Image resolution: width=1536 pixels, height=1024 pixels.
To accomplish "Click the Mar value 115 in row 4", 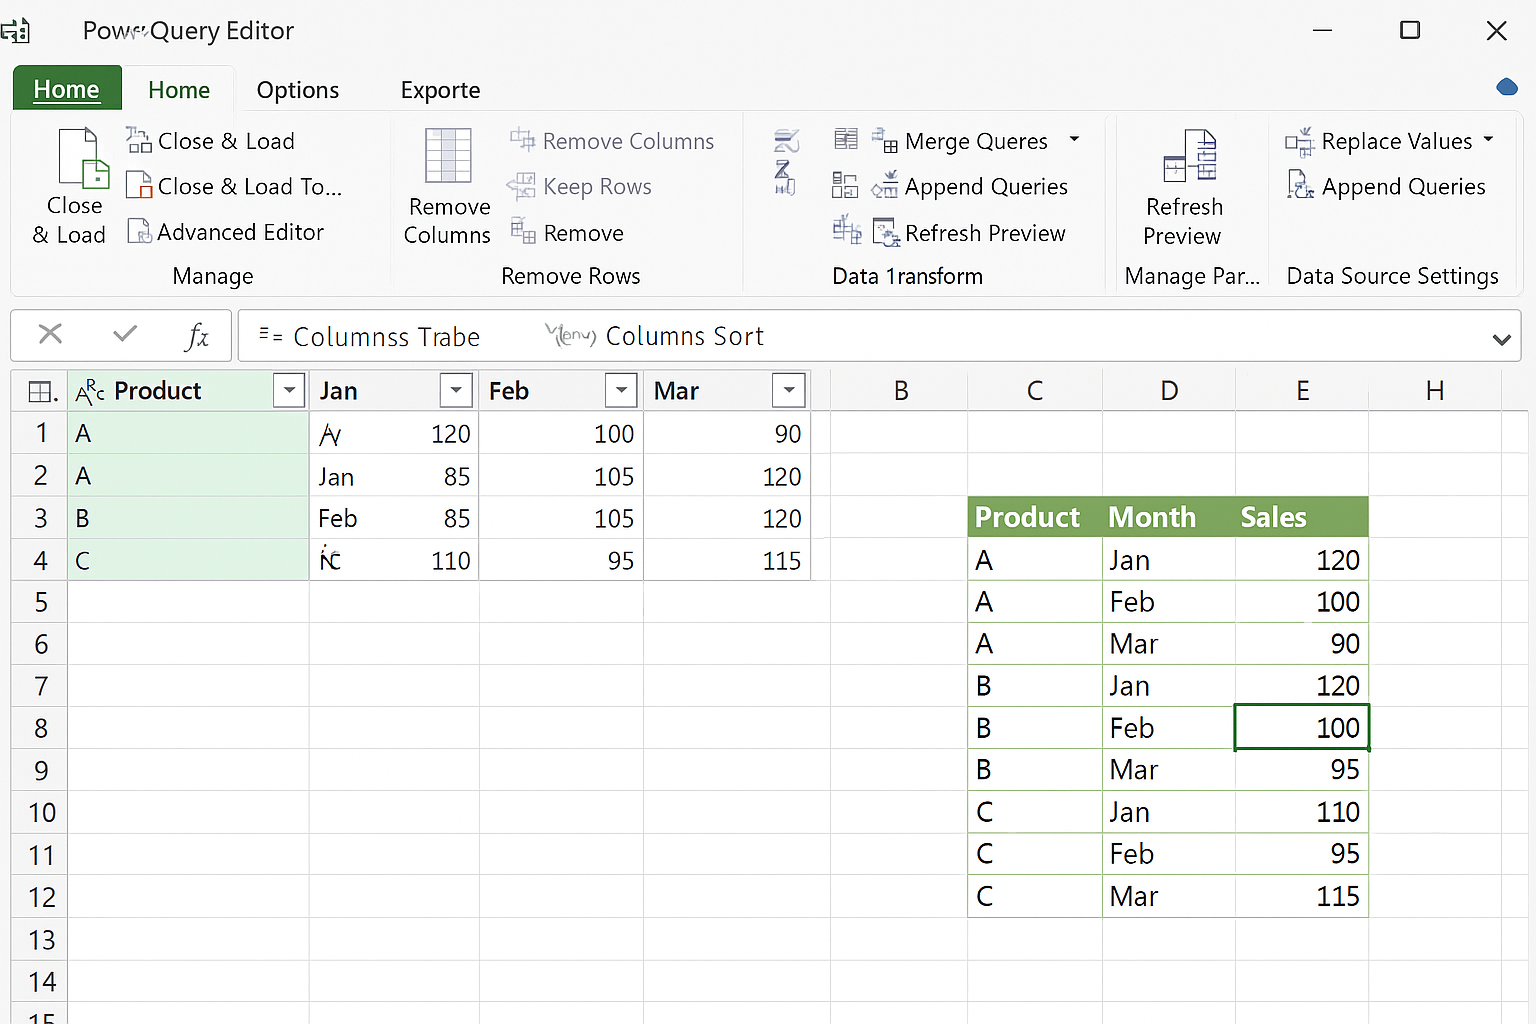I will pyautogui.click(x=727, y=560).
